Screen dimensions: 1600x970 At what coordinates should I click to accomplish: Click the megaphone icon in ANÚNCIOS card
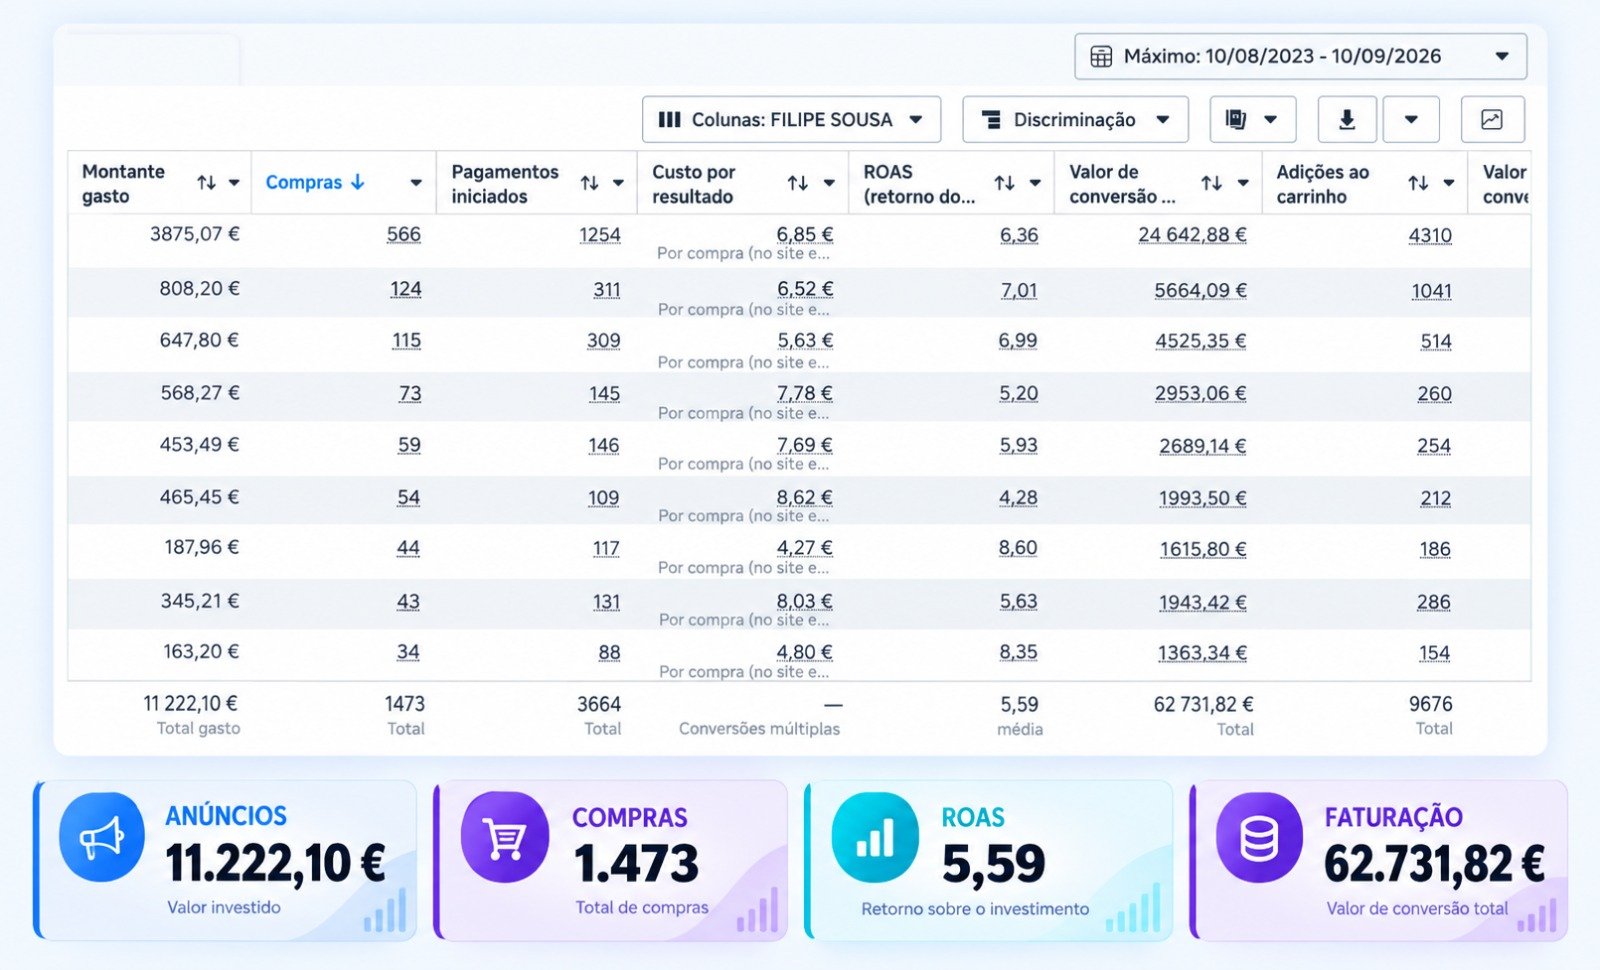(x=101, y=837)
